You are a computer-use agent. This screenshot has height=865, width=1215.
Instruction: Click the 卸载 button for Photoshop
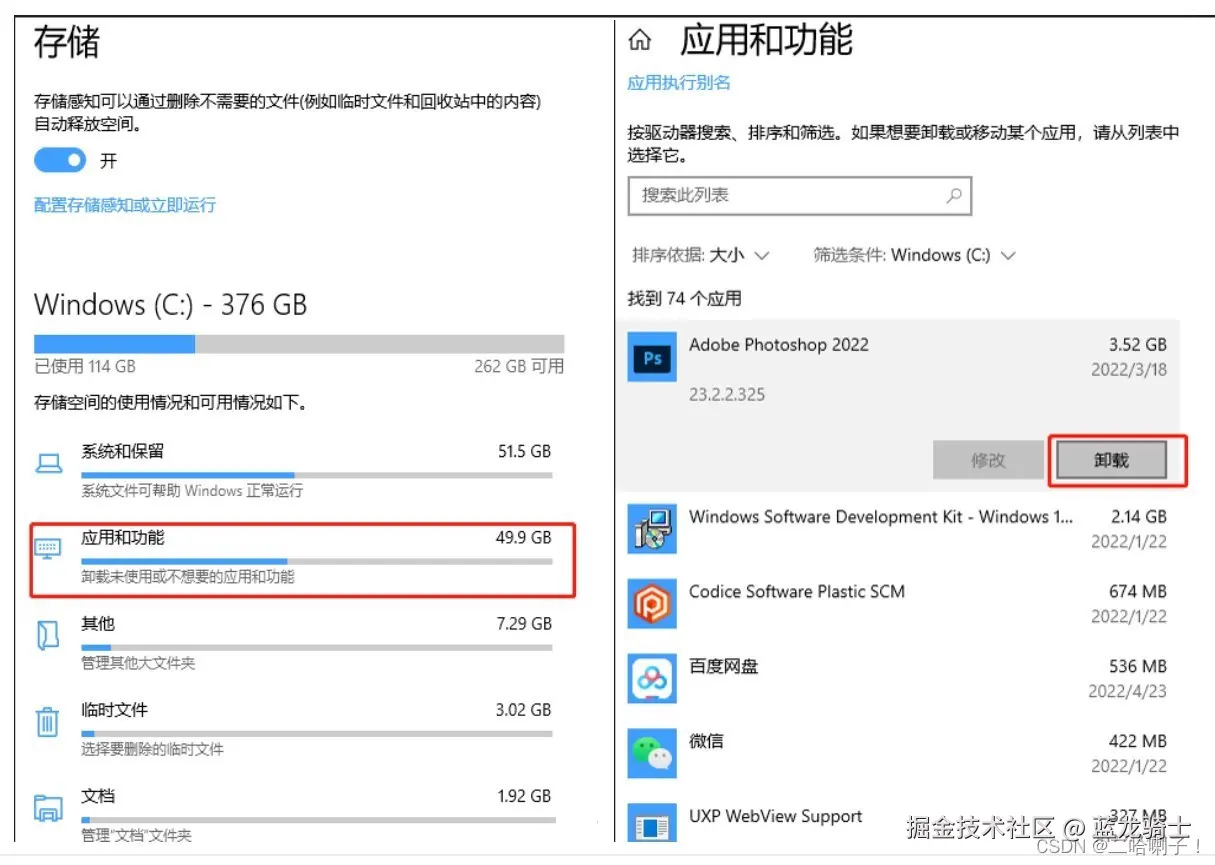tap(1111, 460)
